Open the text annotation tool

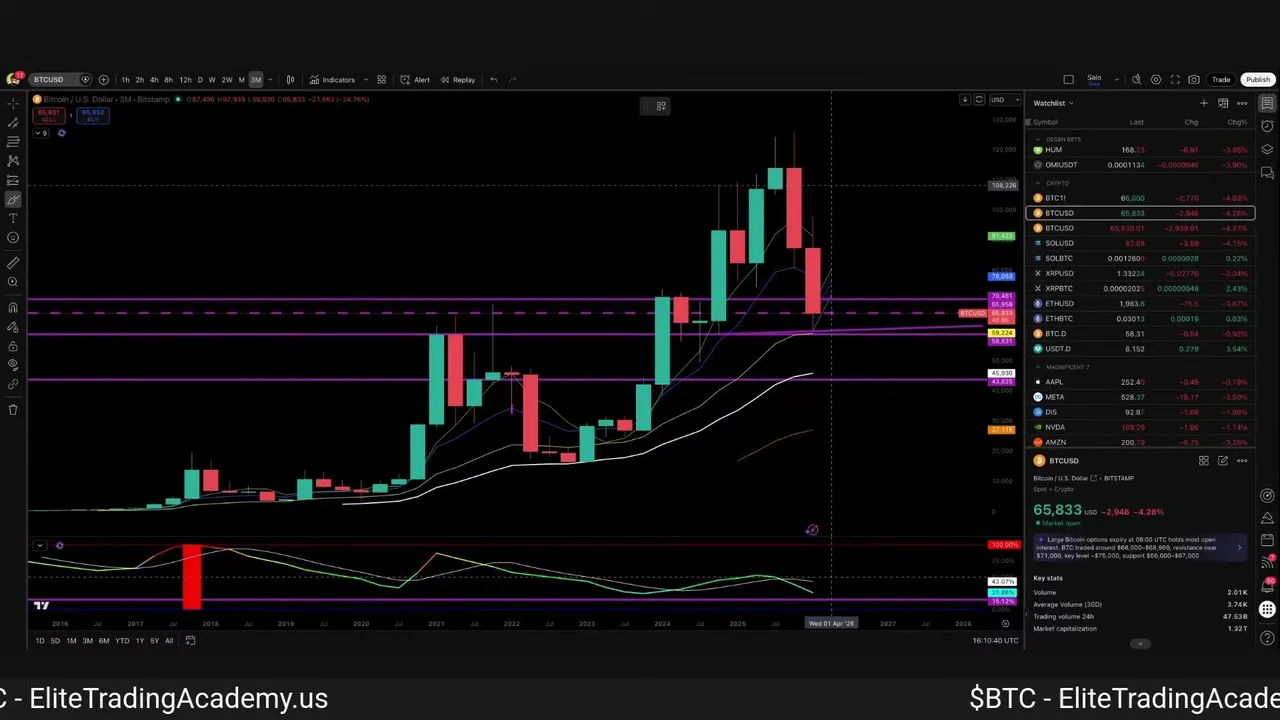click(13, 218)
